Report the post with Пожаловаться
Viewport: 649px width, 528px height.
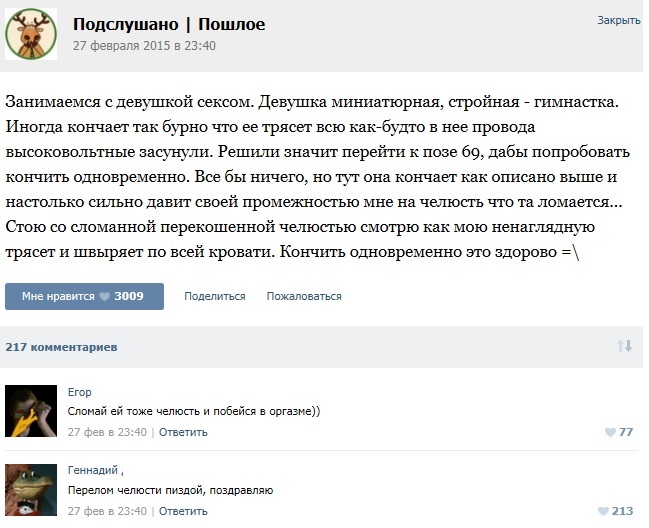[x=304, y=296]
